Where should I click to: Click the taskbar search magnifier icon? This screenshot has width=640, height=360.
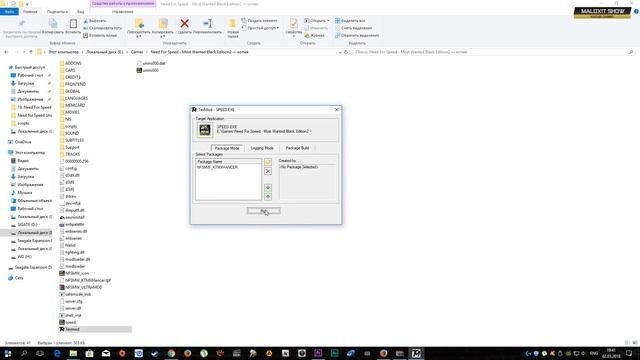(x=24, y=353)
